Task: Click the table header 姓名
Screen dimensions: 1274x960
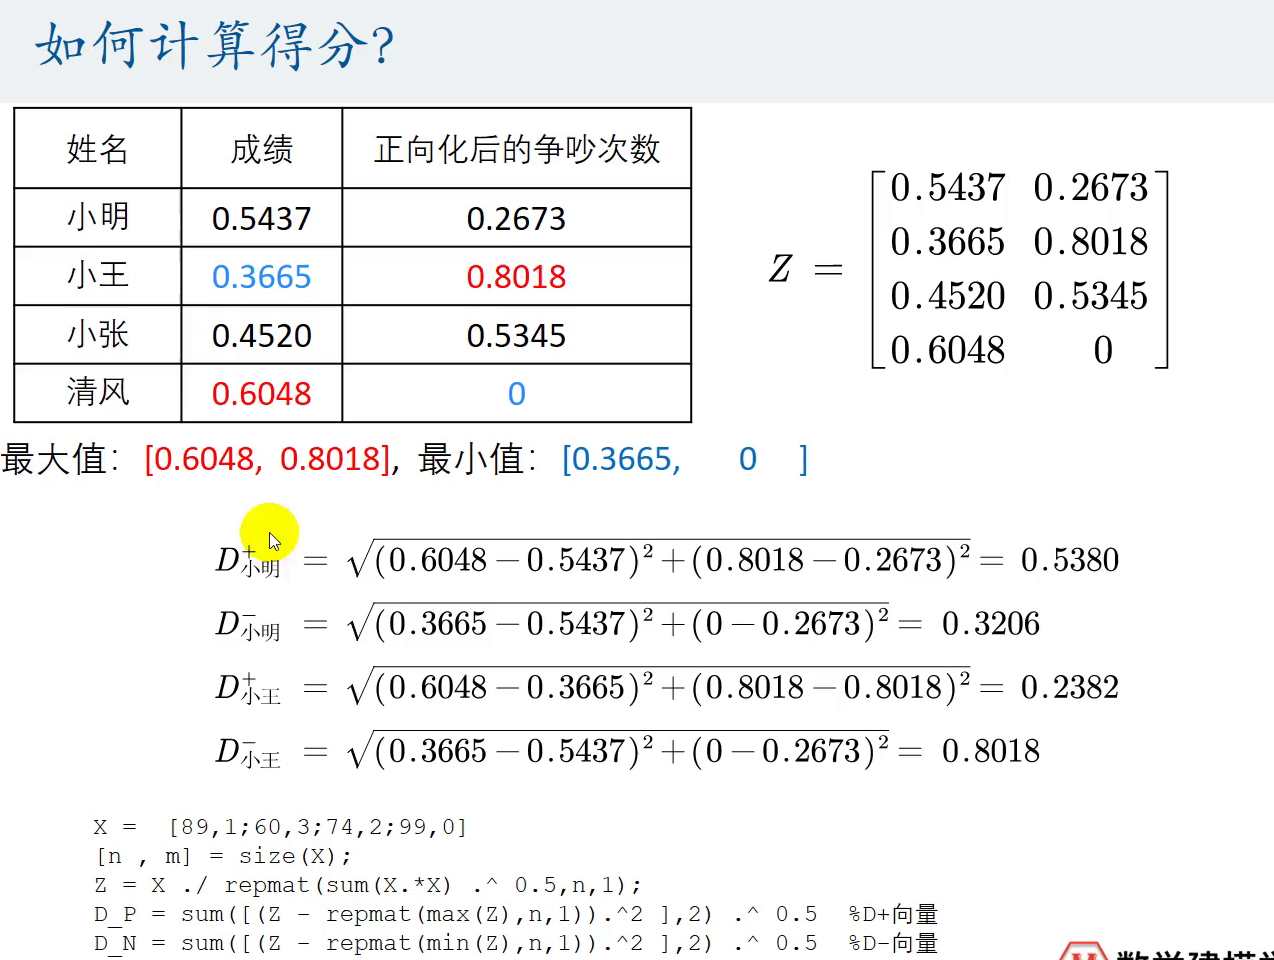Action: (x=96, y=147)
